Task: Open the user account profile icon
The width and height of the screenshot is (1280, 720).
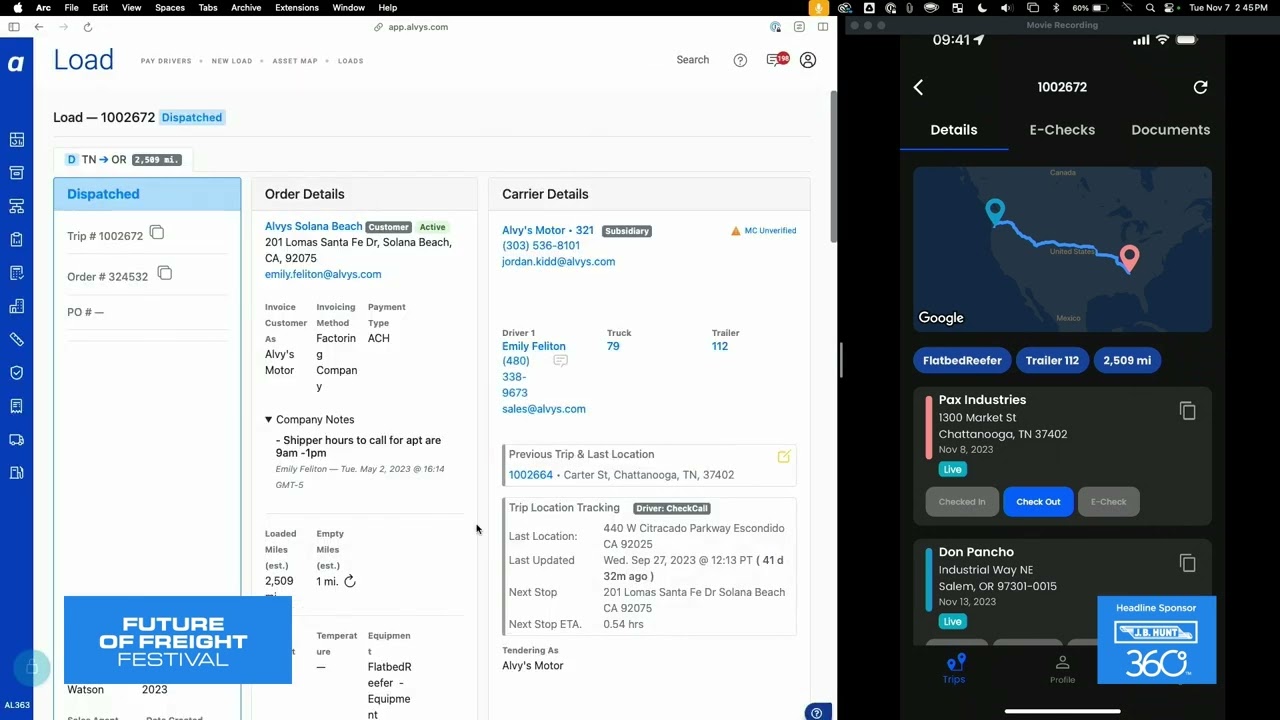Action: (808, 60)
